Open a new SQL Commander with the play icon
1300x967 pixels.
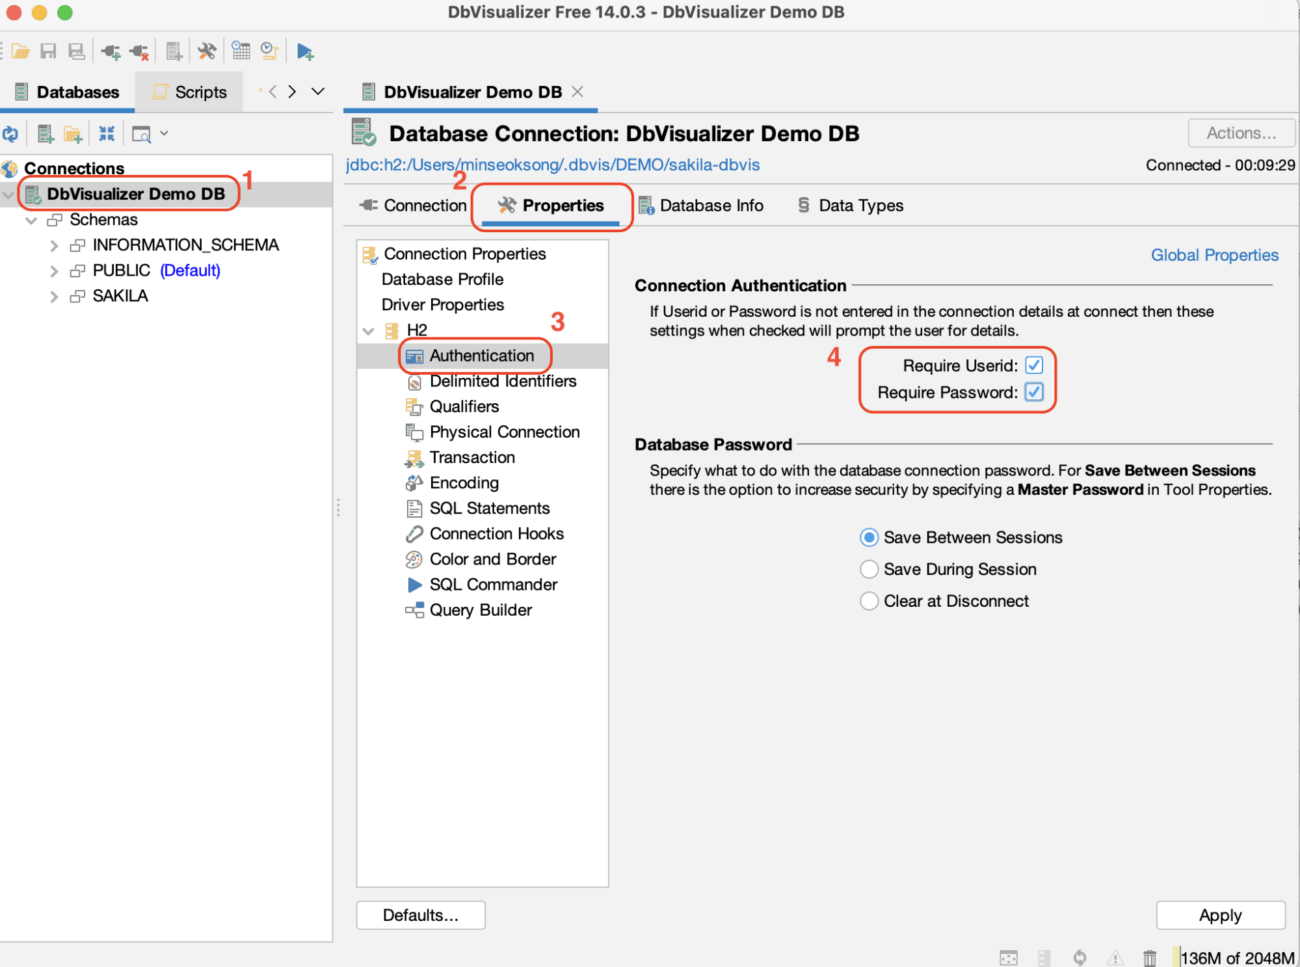(306, 50)
